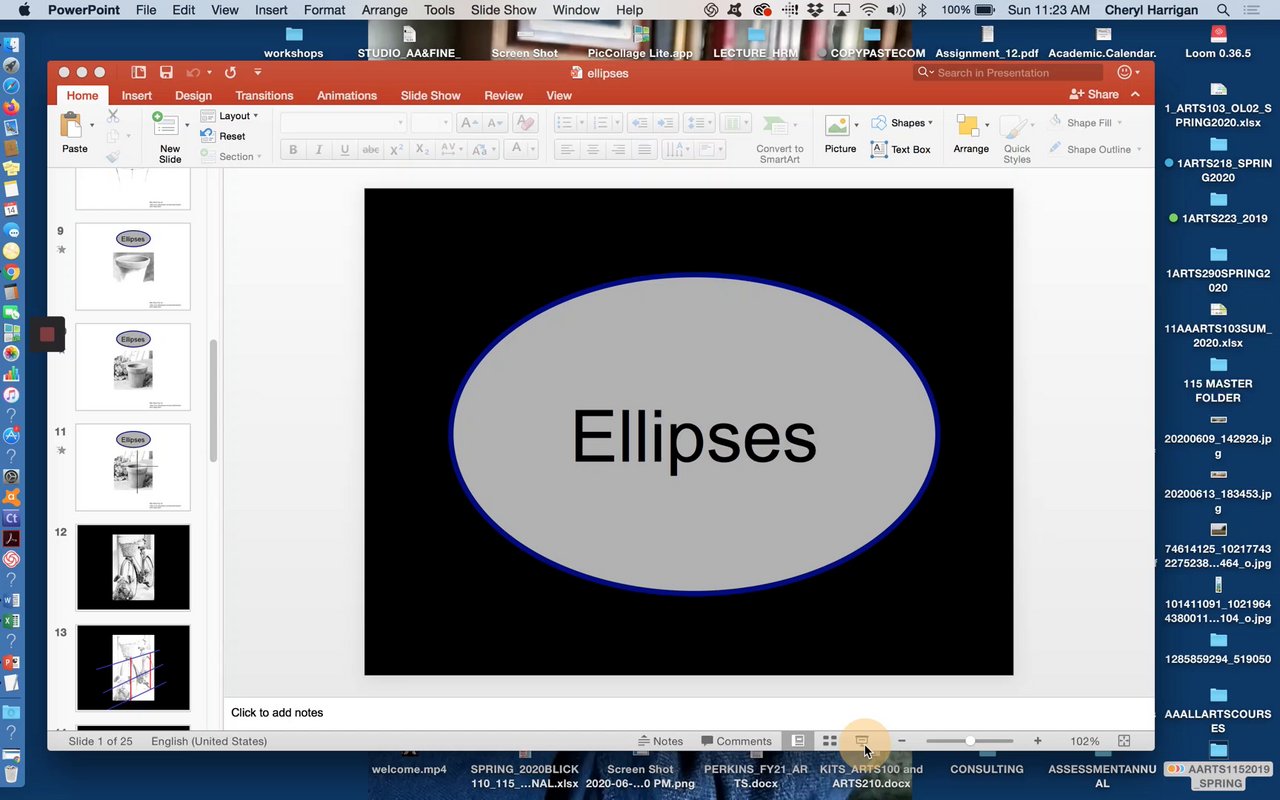Click the Cut scissors icon

[113, 116]
